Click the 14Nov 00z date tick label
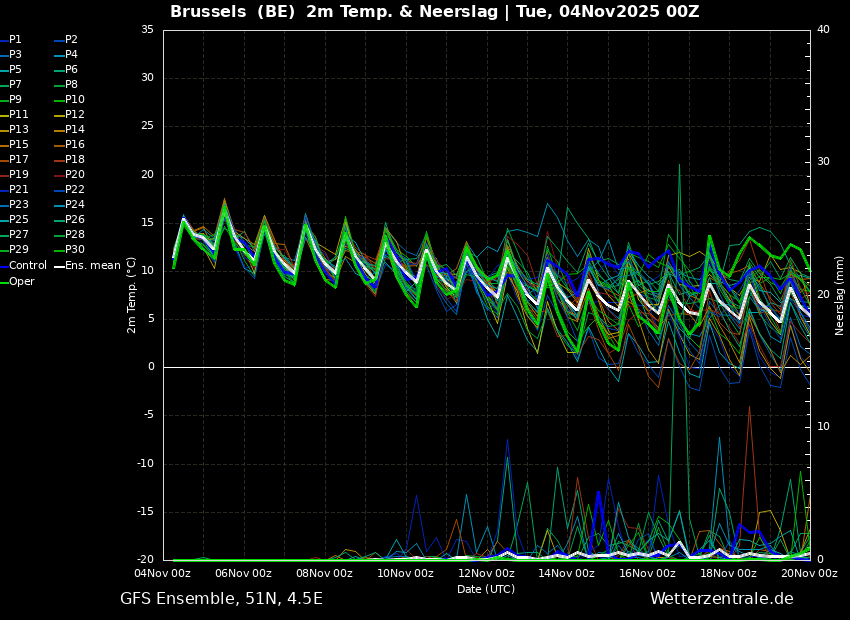850x620 pixels. [566, 573]
